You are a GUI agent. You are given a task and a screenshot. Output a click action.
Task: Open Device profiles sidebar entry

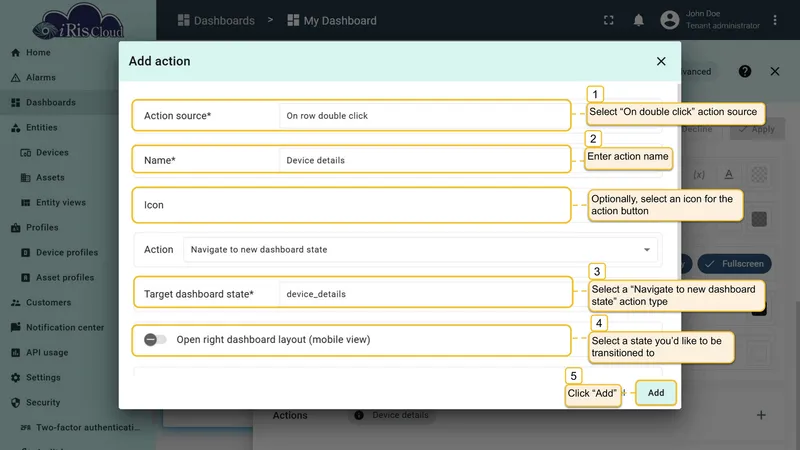[67, 253]
